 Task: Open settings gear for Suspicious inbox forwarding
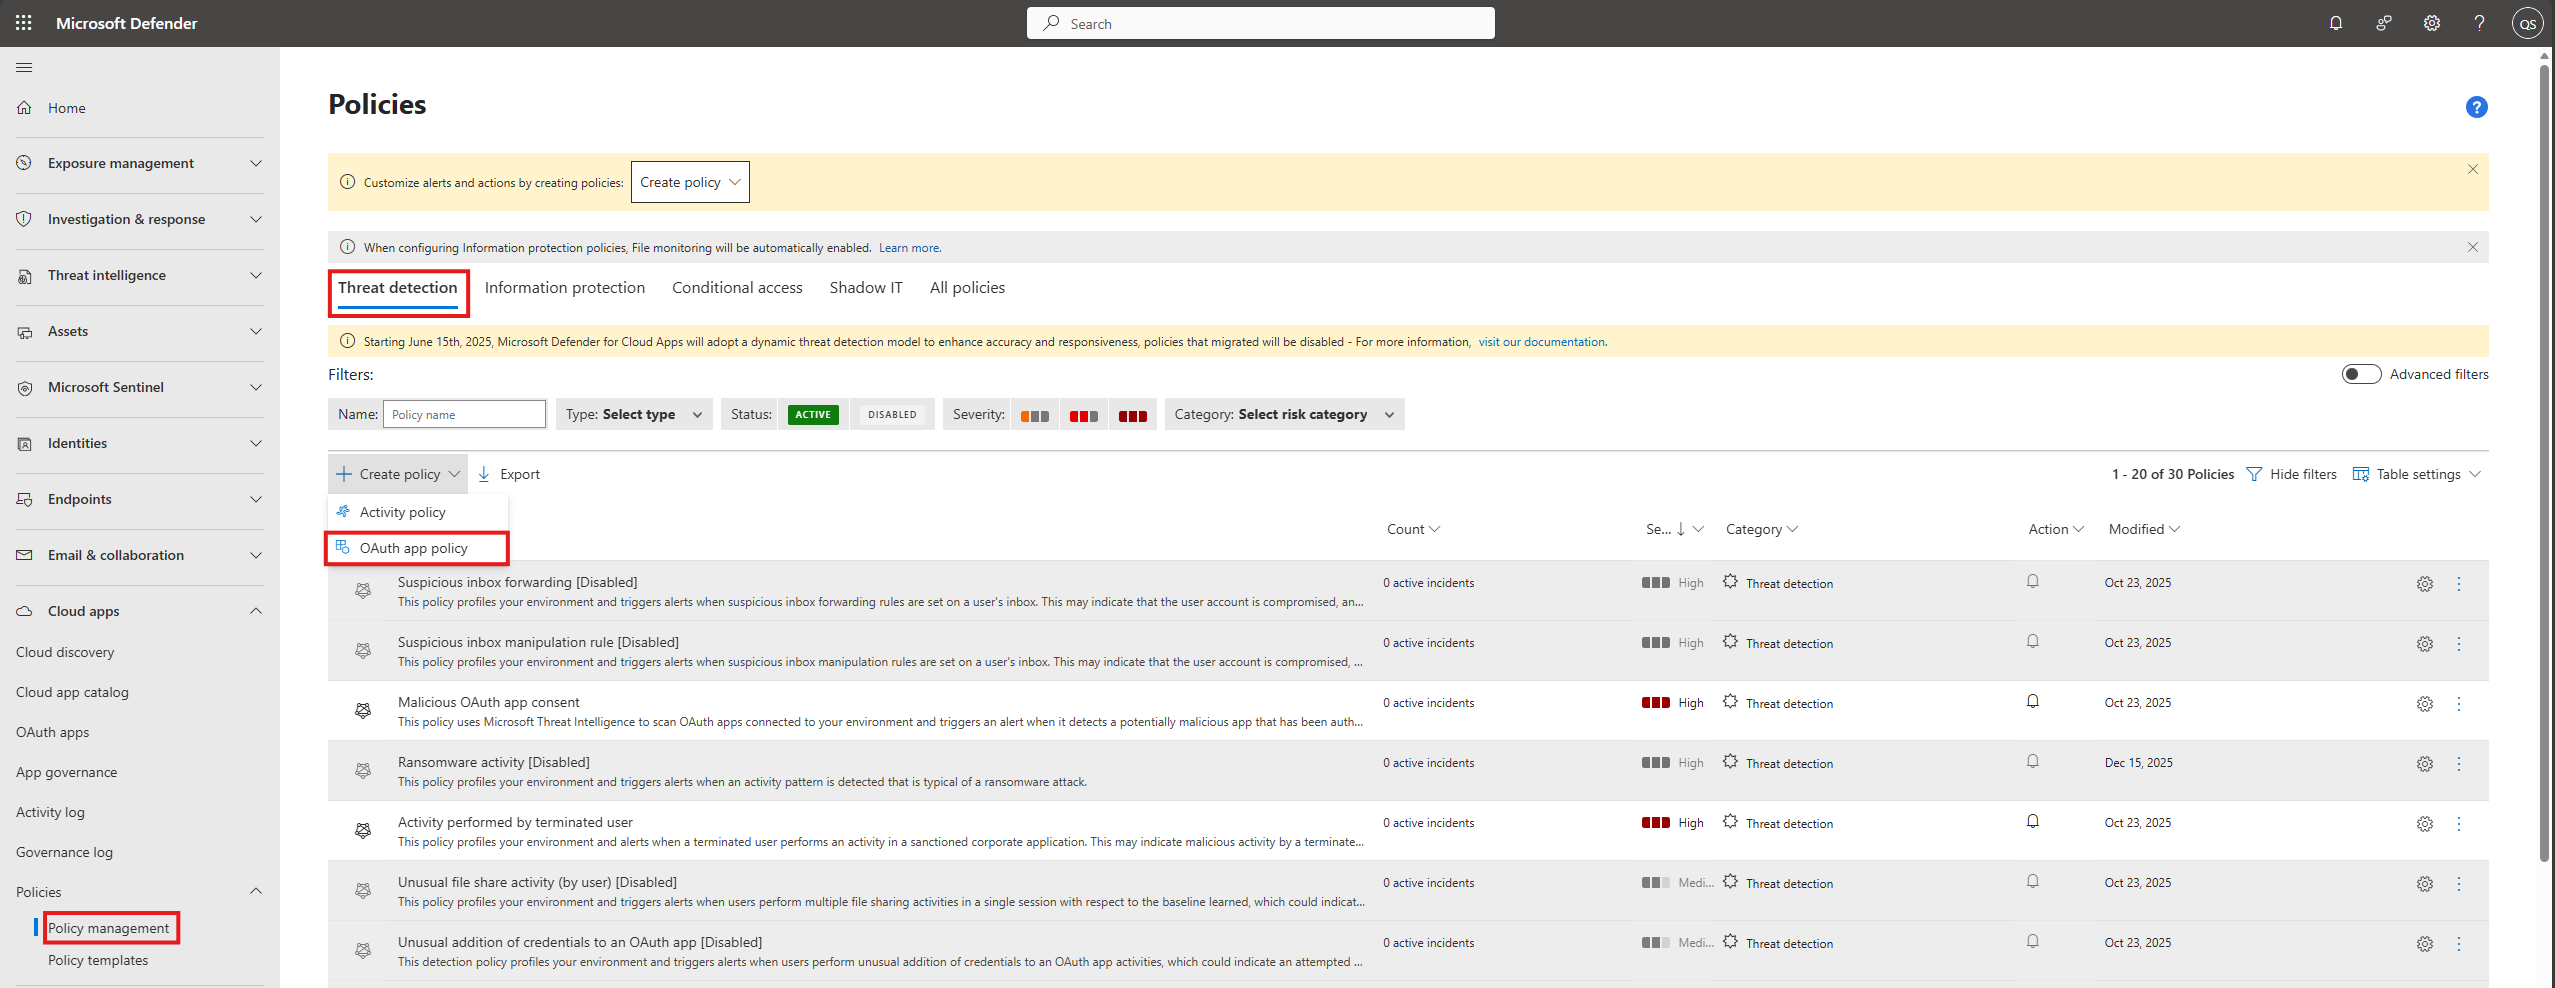click(2424, 584)
